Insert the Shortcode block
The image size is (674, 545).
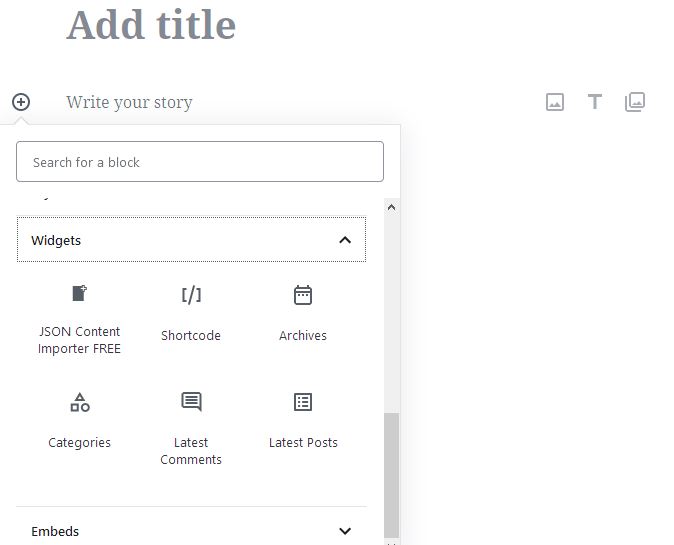(191, 320)
